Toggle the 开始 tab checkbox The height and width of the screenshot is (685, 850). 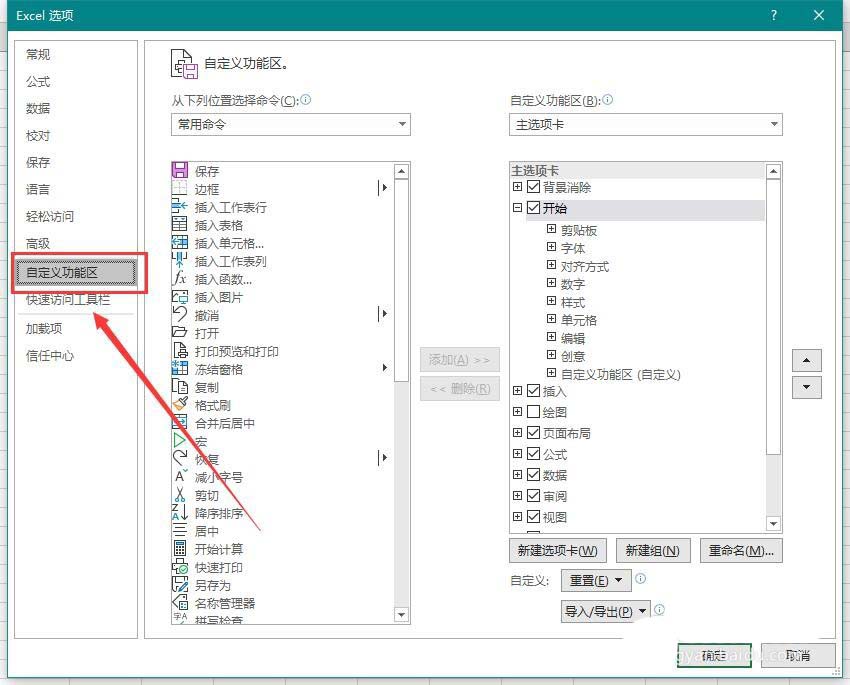point(533,208)
